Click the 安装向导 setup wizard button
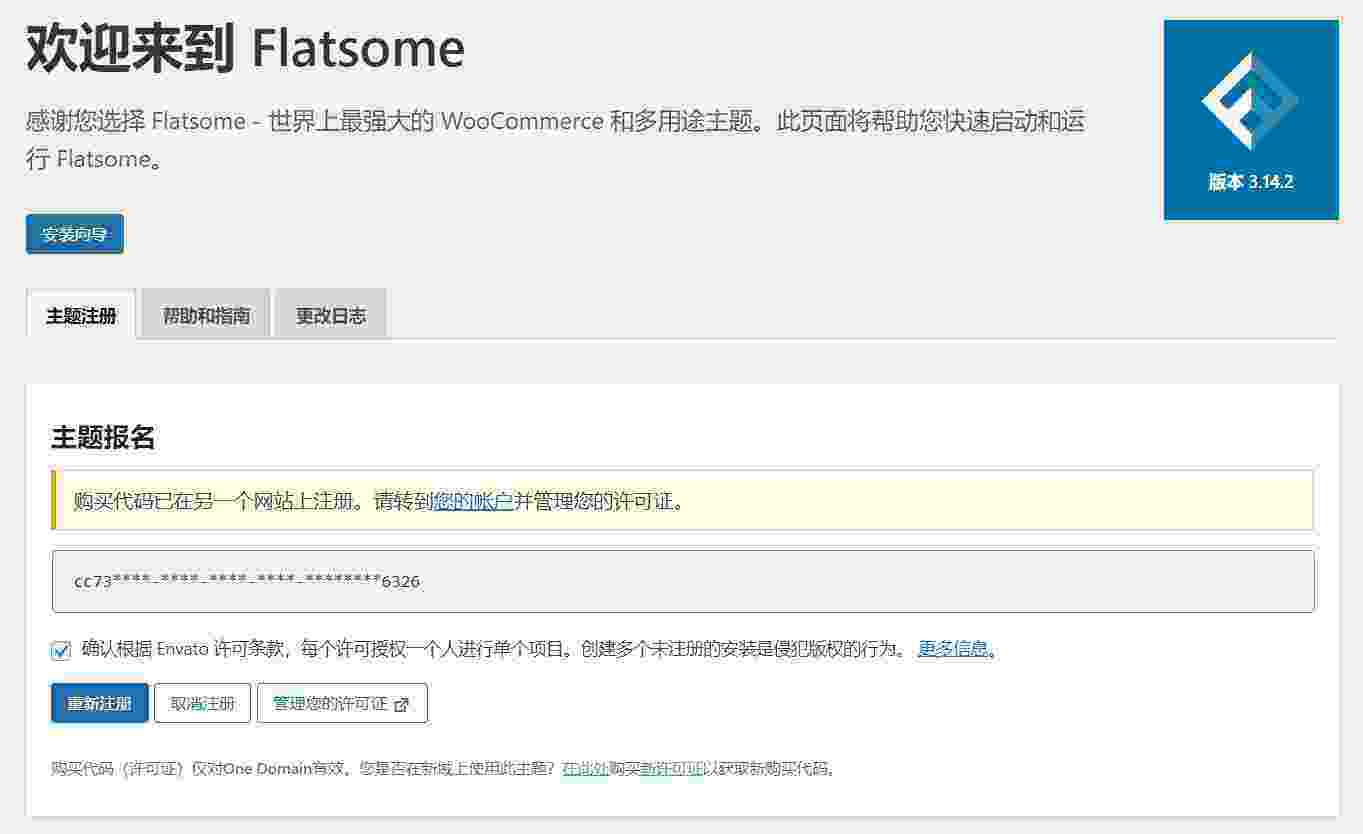Viewport: 1363px width, 834px height. pos(75,234)
